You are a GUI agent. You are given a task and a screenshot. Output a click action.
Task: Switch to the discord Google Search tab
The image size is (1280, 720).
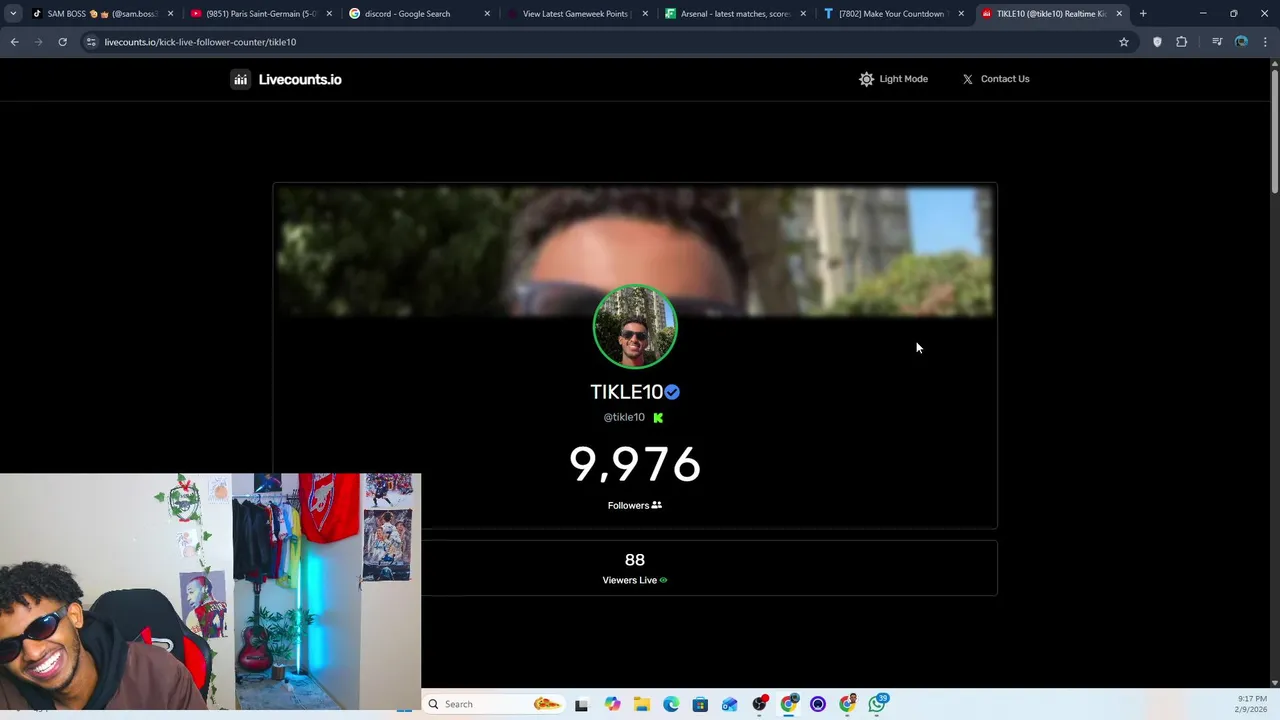419,14
